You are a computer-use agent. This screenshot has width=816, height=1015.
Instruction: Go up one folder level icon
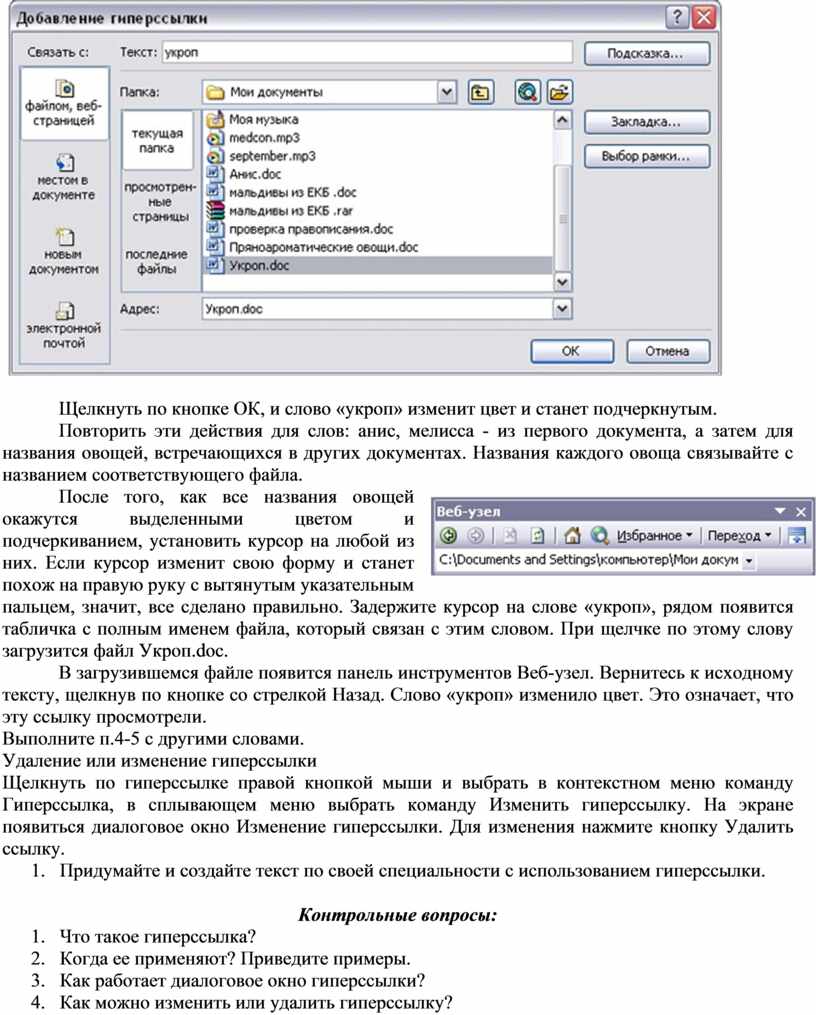[x=481, y=92]
